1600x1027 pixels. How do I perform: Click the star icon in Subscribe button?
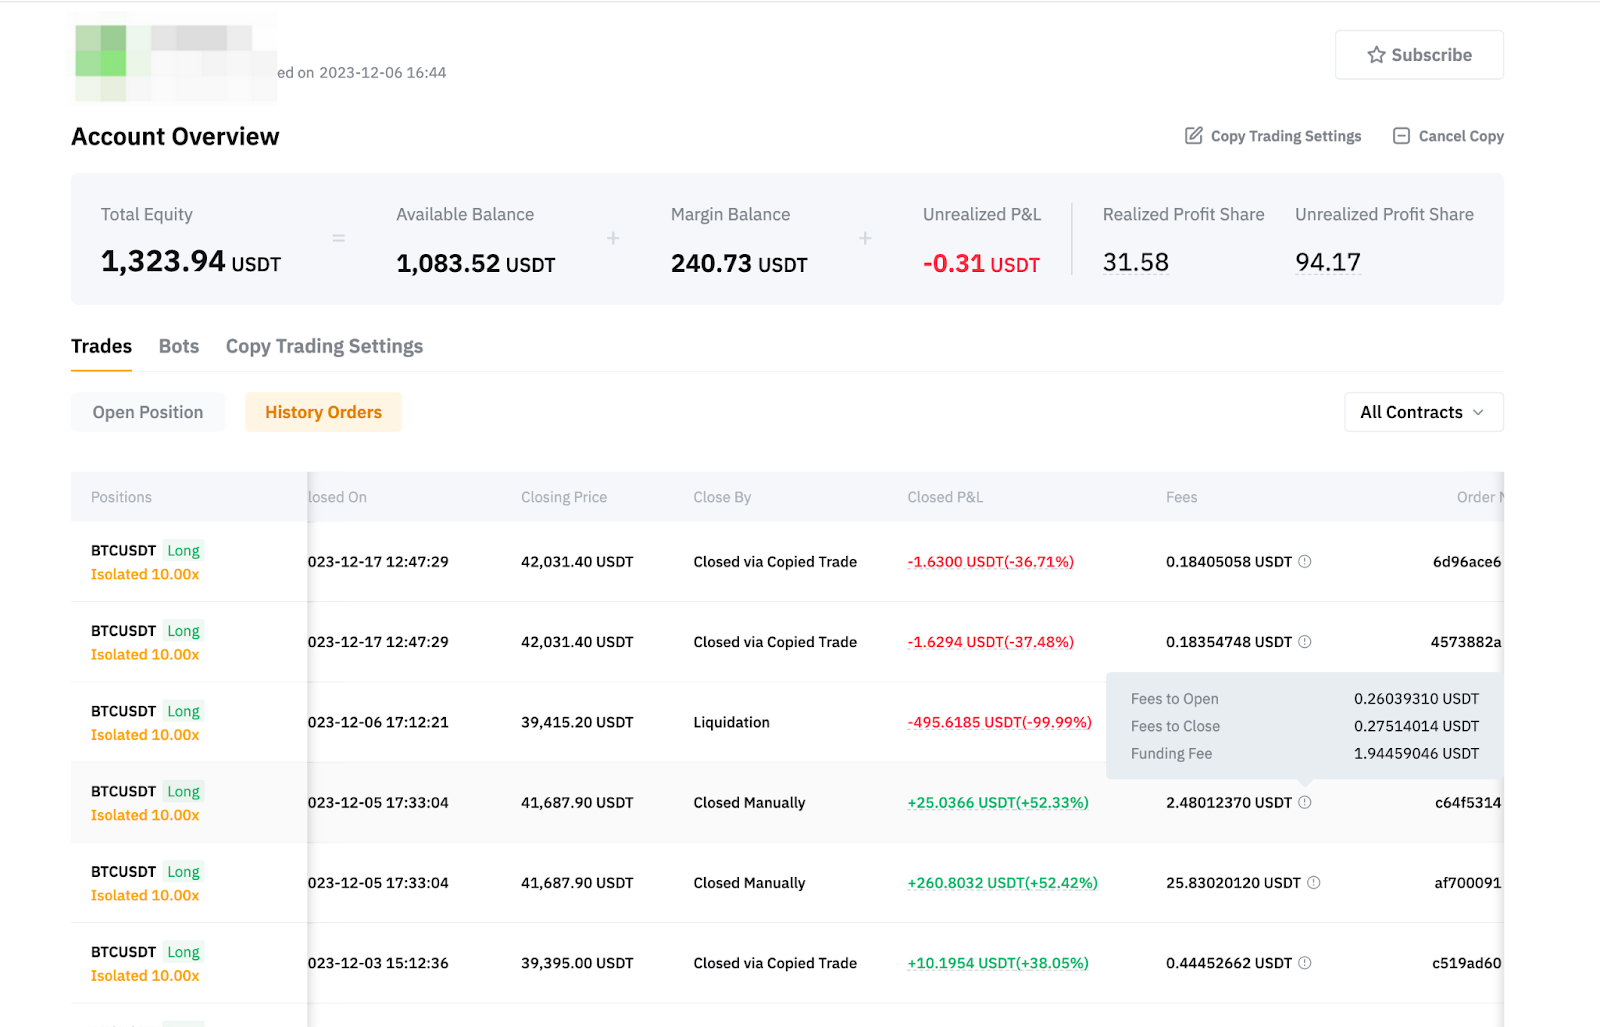[1376, 55]
